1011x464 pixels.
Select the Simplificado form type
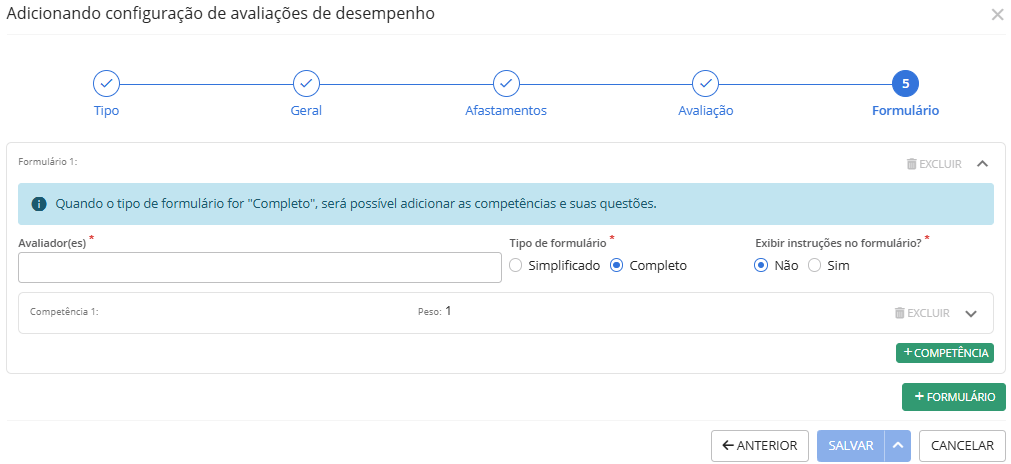click(x=516, y=266)
